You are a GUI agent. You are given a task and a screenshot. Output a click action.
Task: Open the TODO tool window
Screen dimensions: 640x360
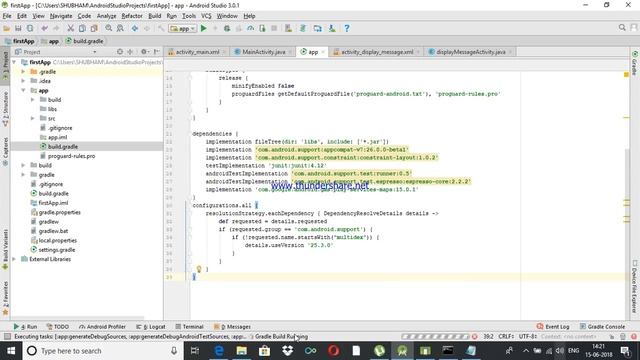click(58, 327)
